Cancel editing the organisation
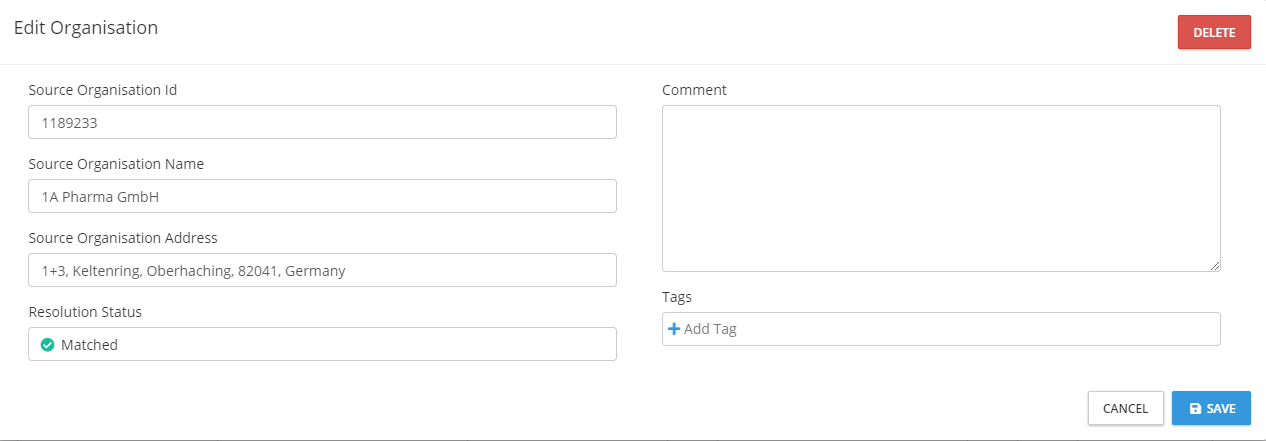Screen dimensions: 1266x441 [1125, 408]
